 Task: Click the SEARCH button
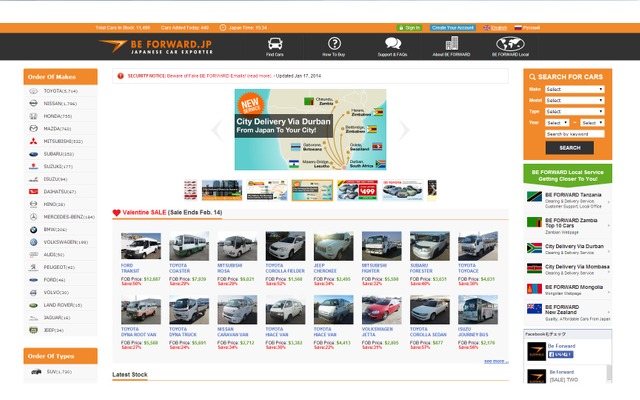[569, 148]
